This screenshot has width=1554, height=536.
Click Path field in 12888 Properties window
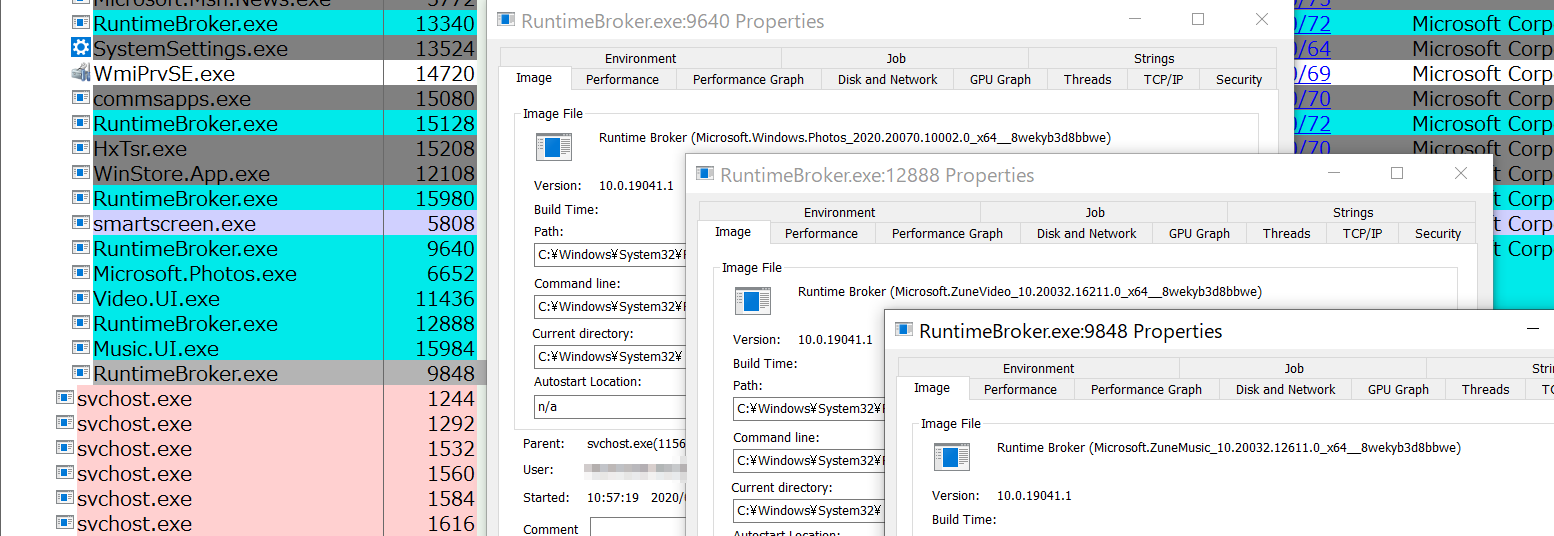point(808,409)
